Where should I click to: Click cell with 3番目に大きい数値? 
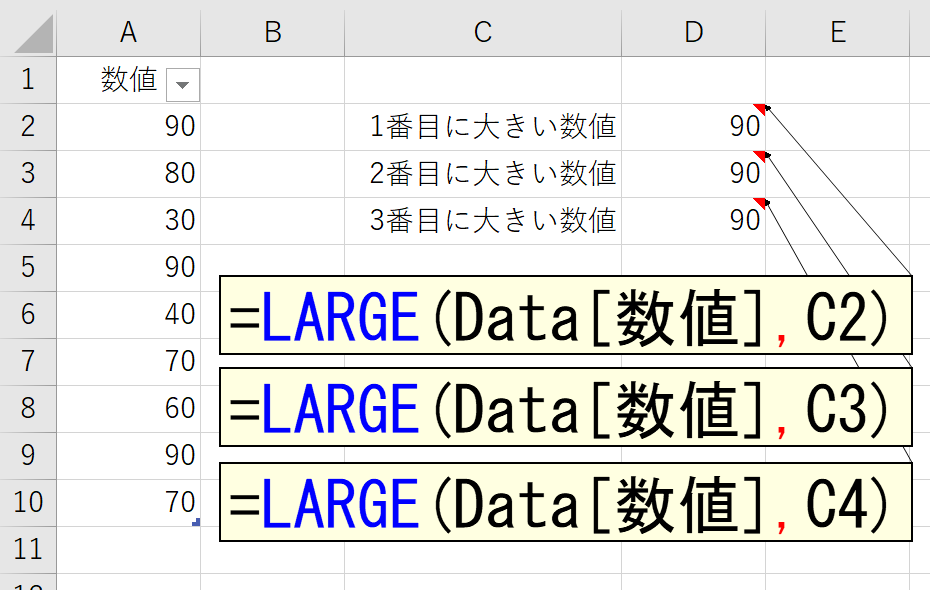click(483, 221)
